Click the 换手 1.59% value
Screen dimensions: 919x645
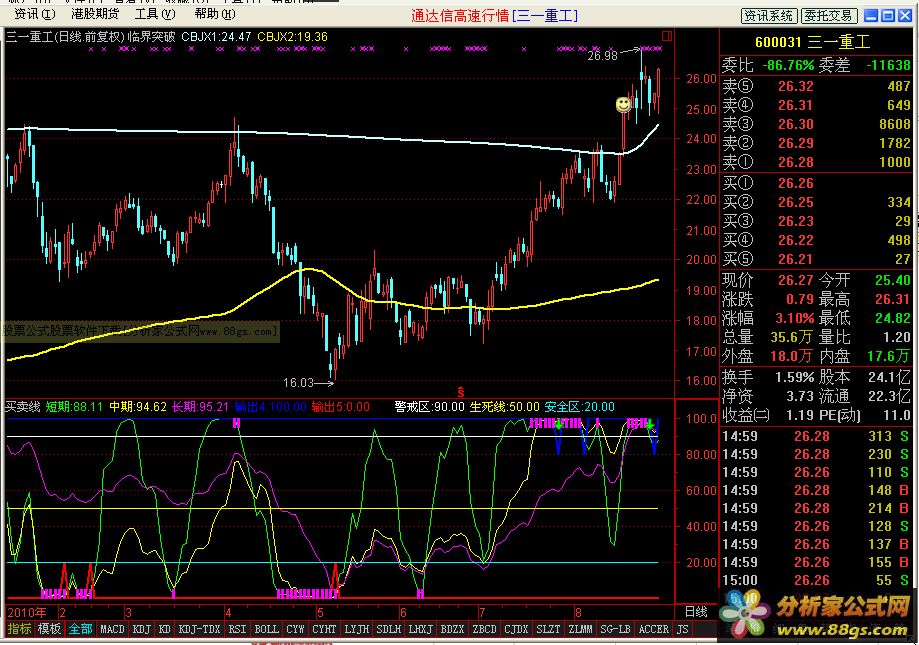(795, 377)
